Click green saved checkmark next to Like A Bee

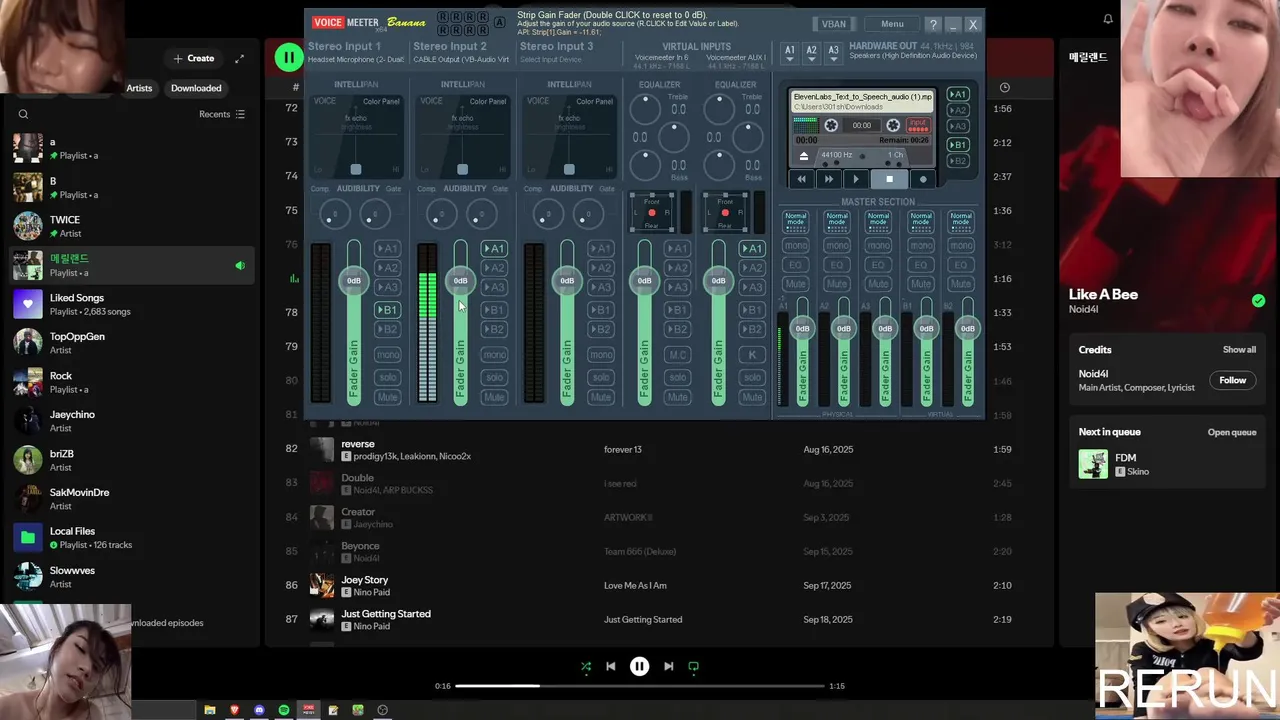click(x=1258, y=300)
